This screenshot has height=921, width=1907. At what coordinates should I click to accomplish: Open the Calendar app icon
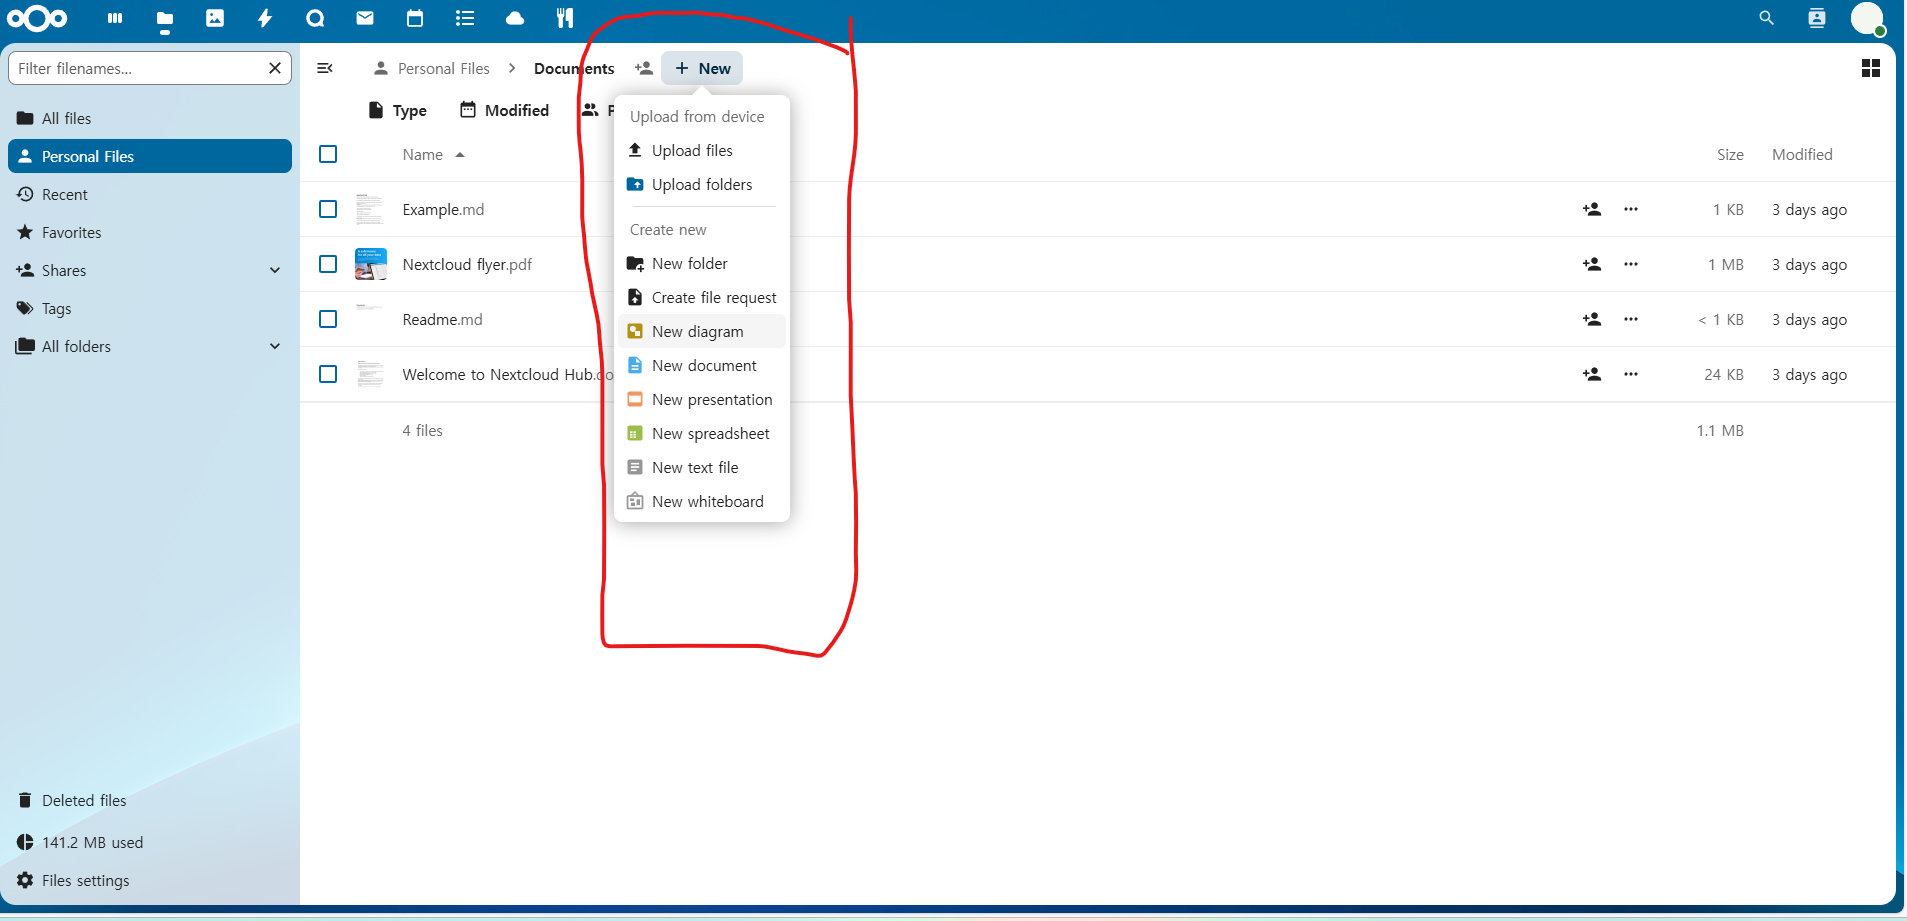pos(415,18)
